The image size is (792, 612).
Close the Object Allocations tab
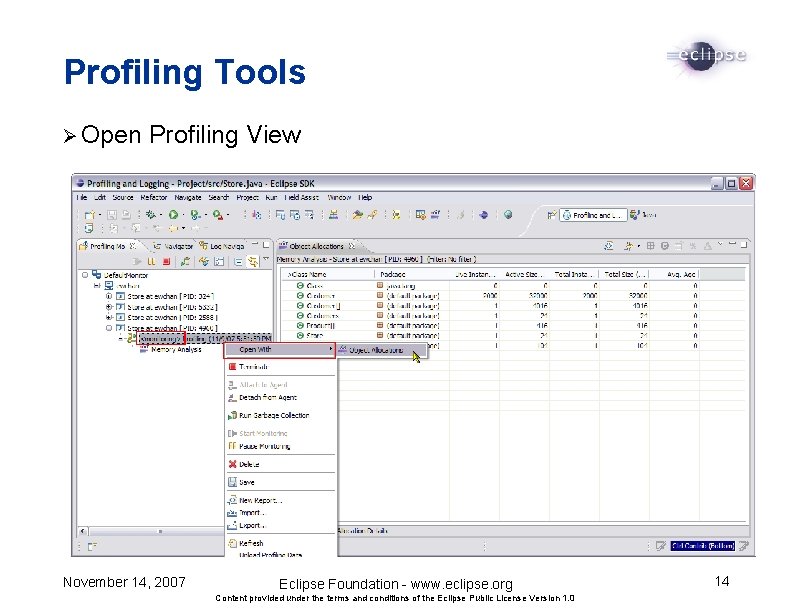352,246
